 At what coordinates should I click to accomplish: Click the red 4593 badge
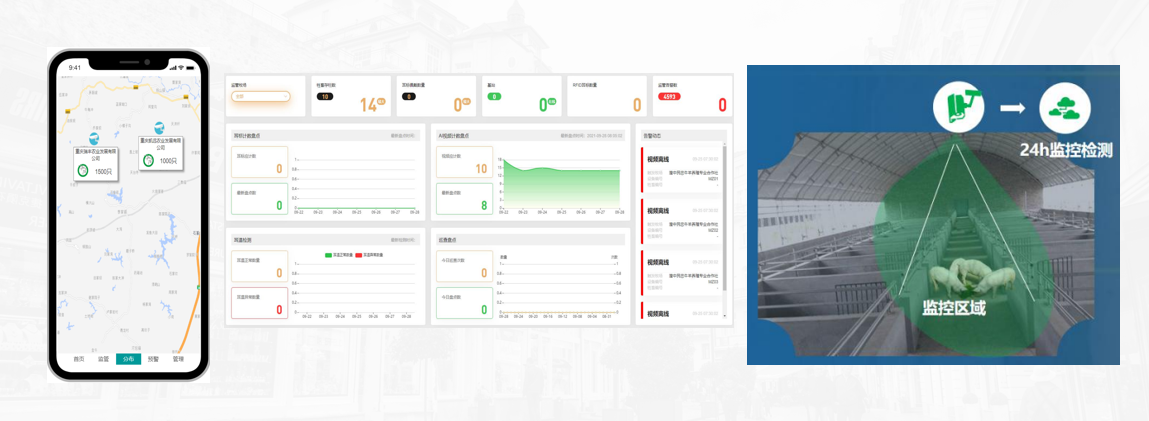tap(668, 97)
